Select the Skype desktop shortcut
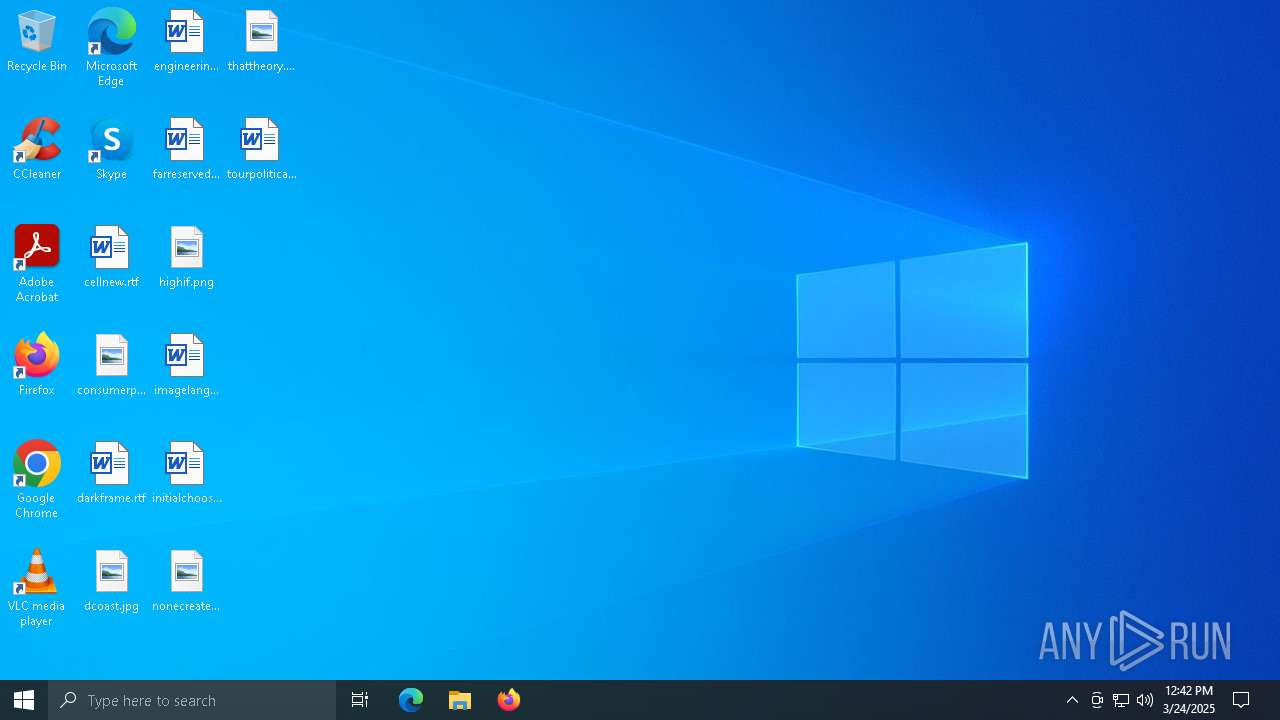Screen dimensions: 1280x720 [111, 150]
